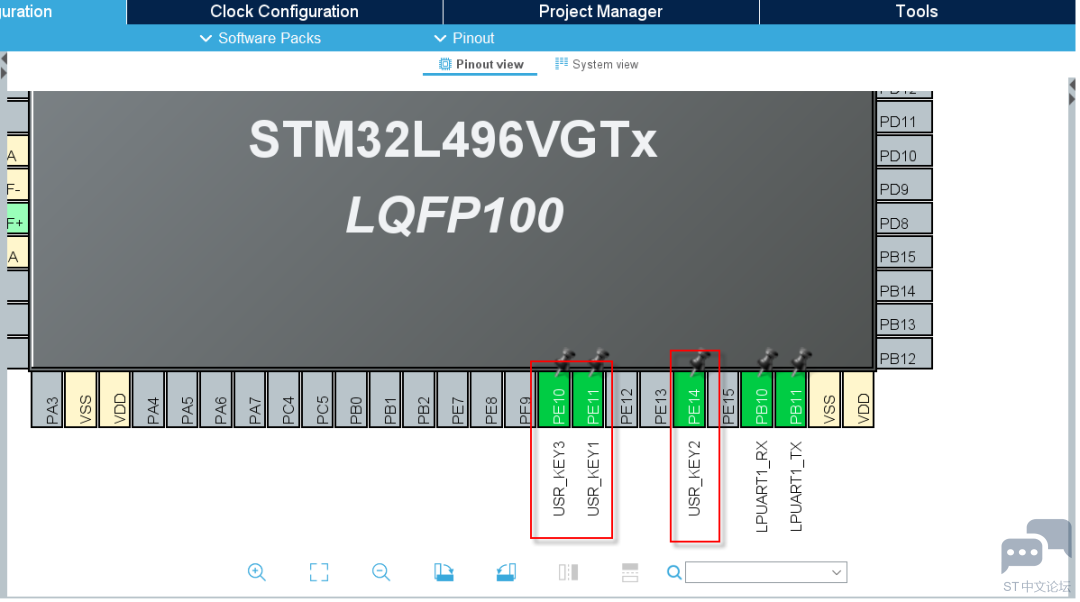Click pin PE7
The width and height of the screenshot is (1080, 602).
(x=454, y=399)
